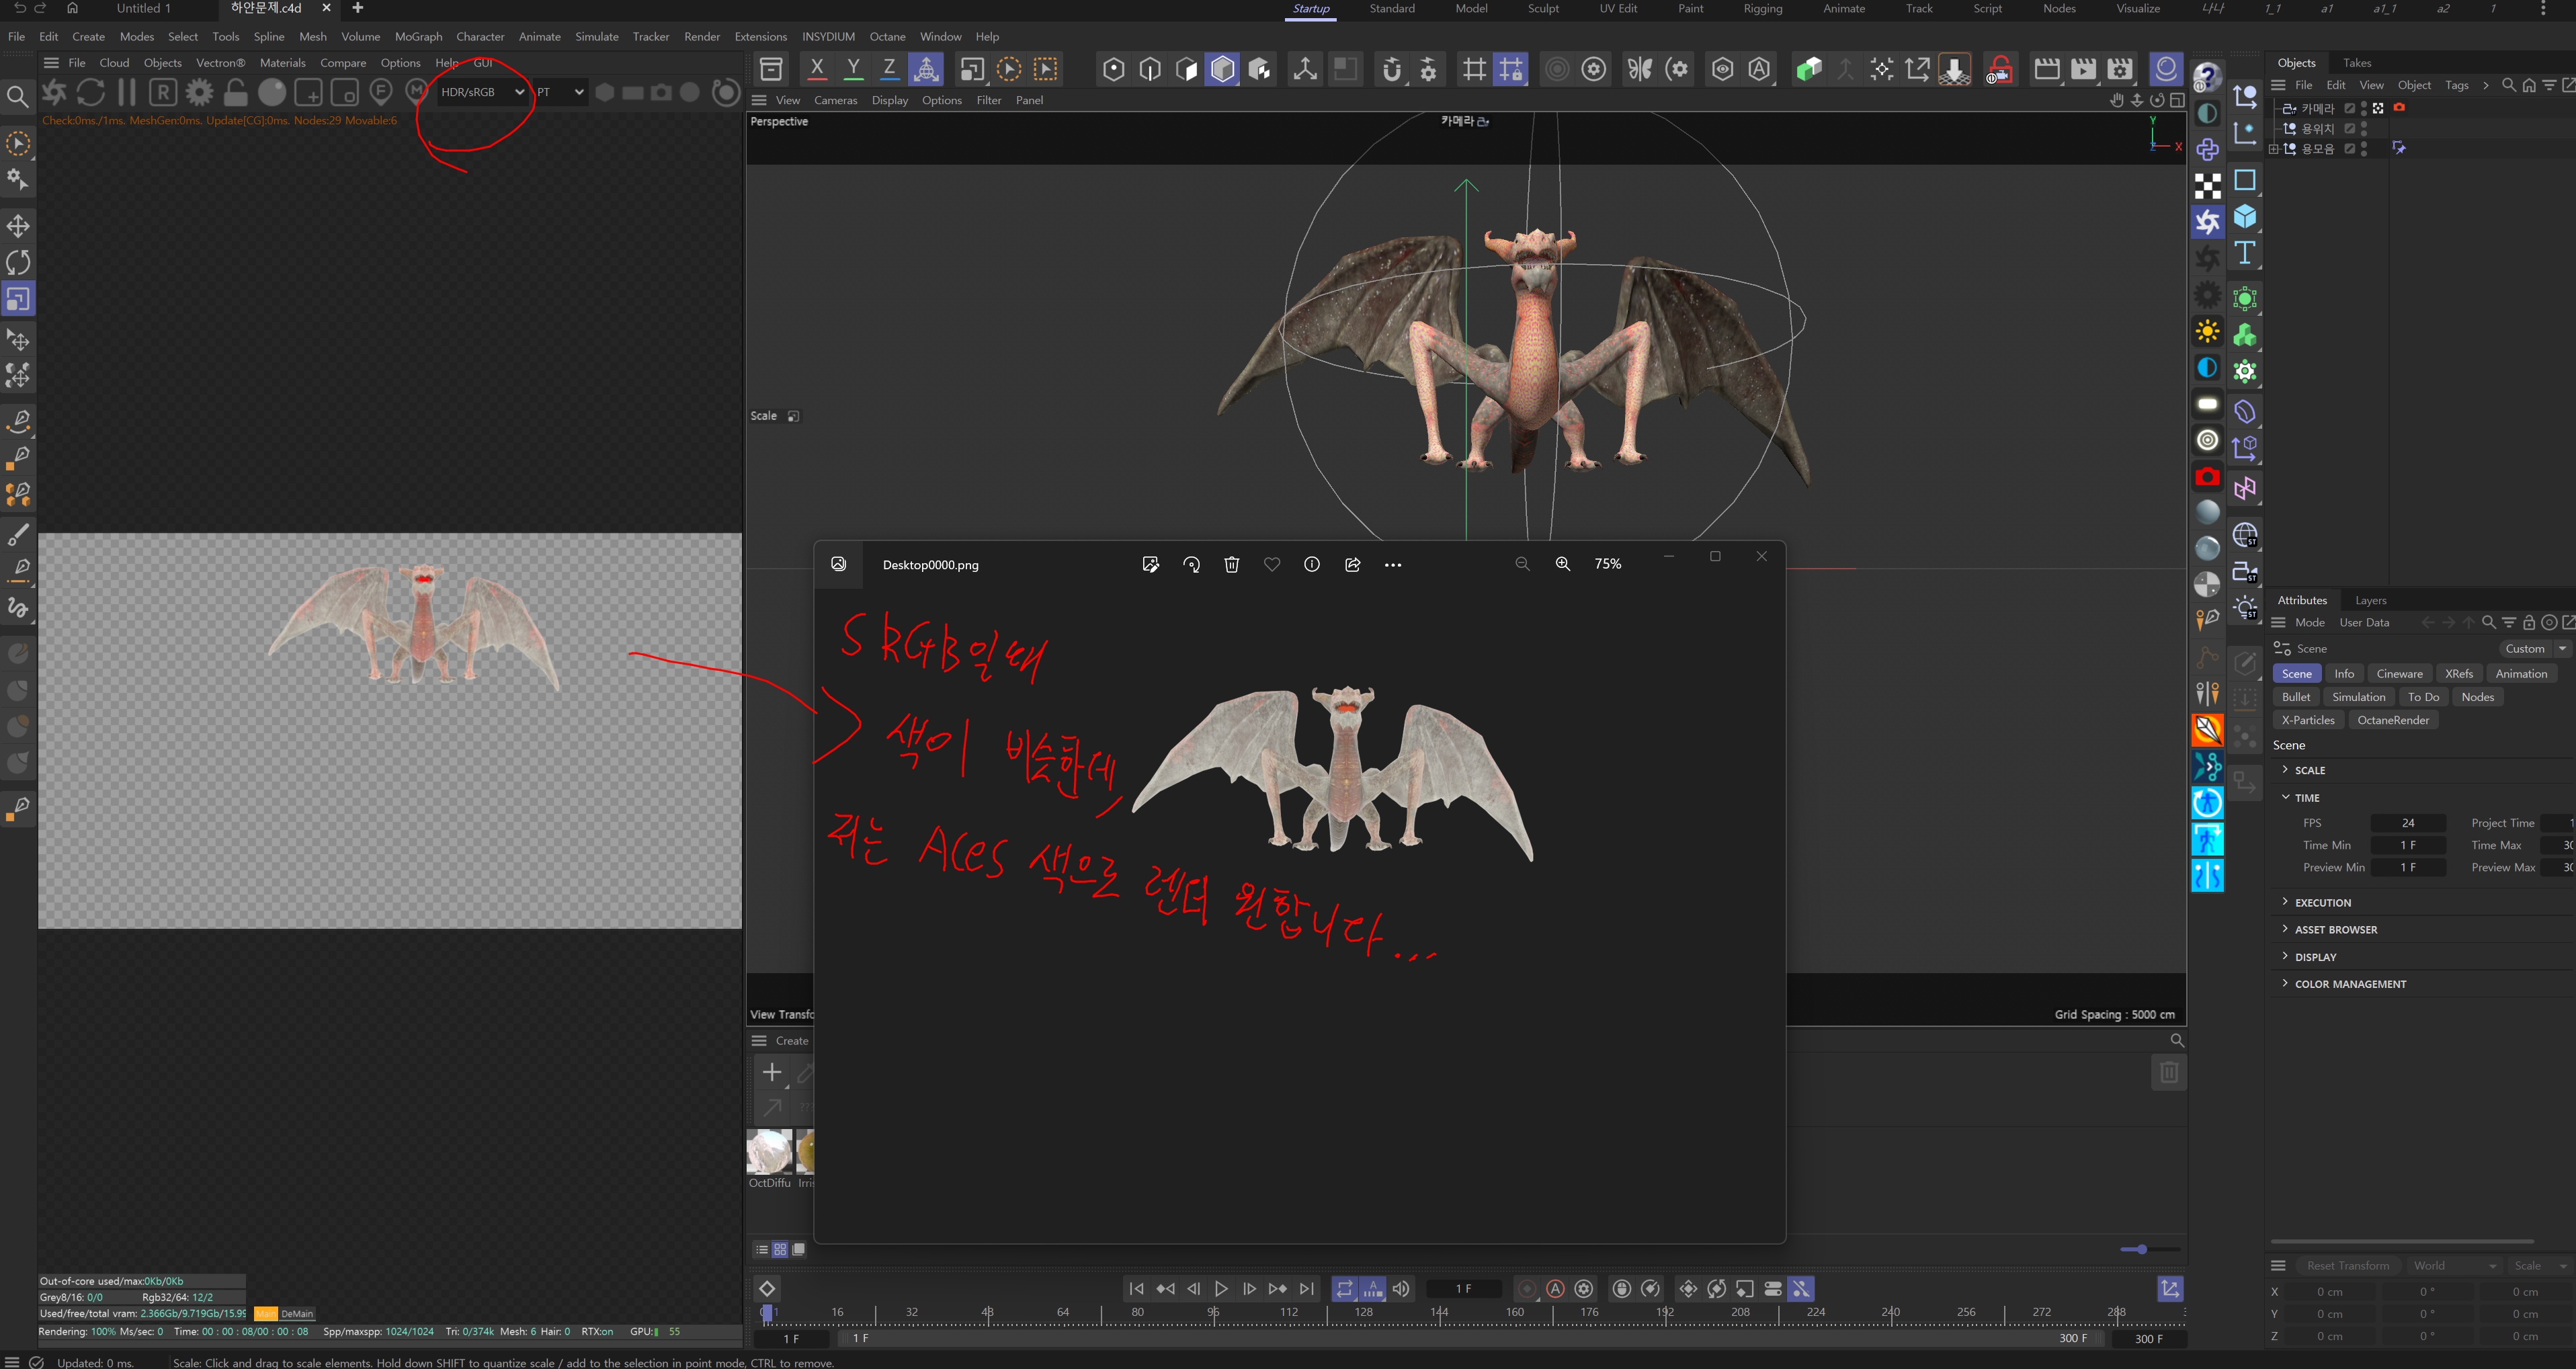
Task: Pause rendering in Octane Live Viewer
Action: 127,93
